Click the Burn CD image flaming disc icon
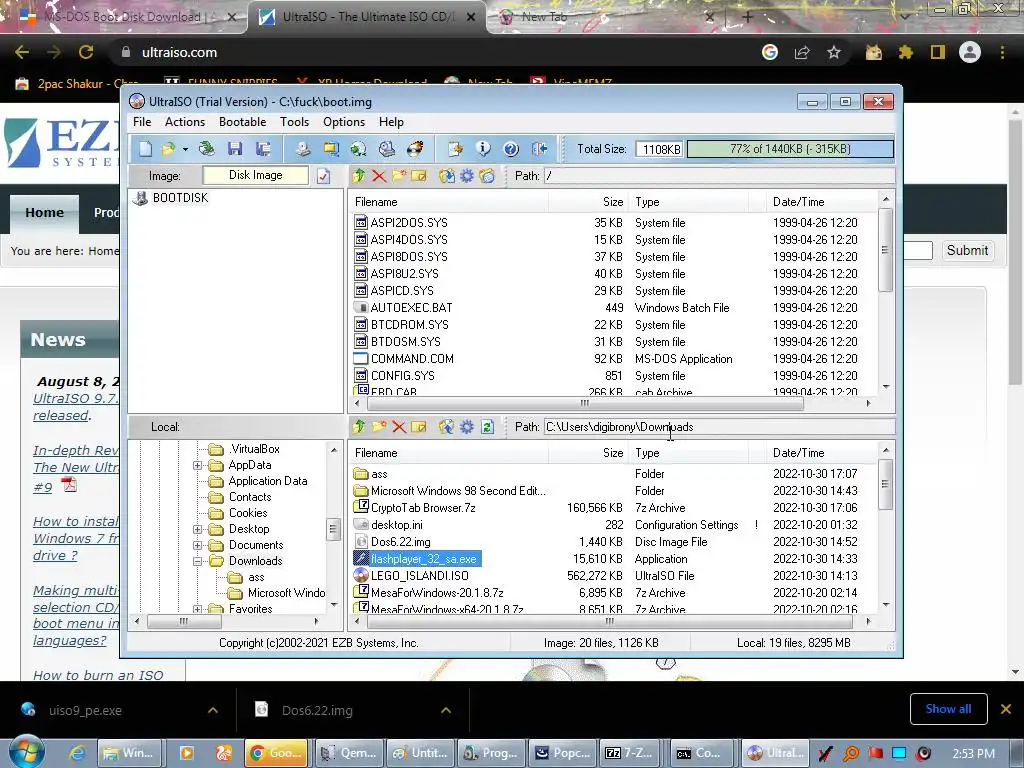Screen dimensions: 1024x768 click(x=415, y=150)
